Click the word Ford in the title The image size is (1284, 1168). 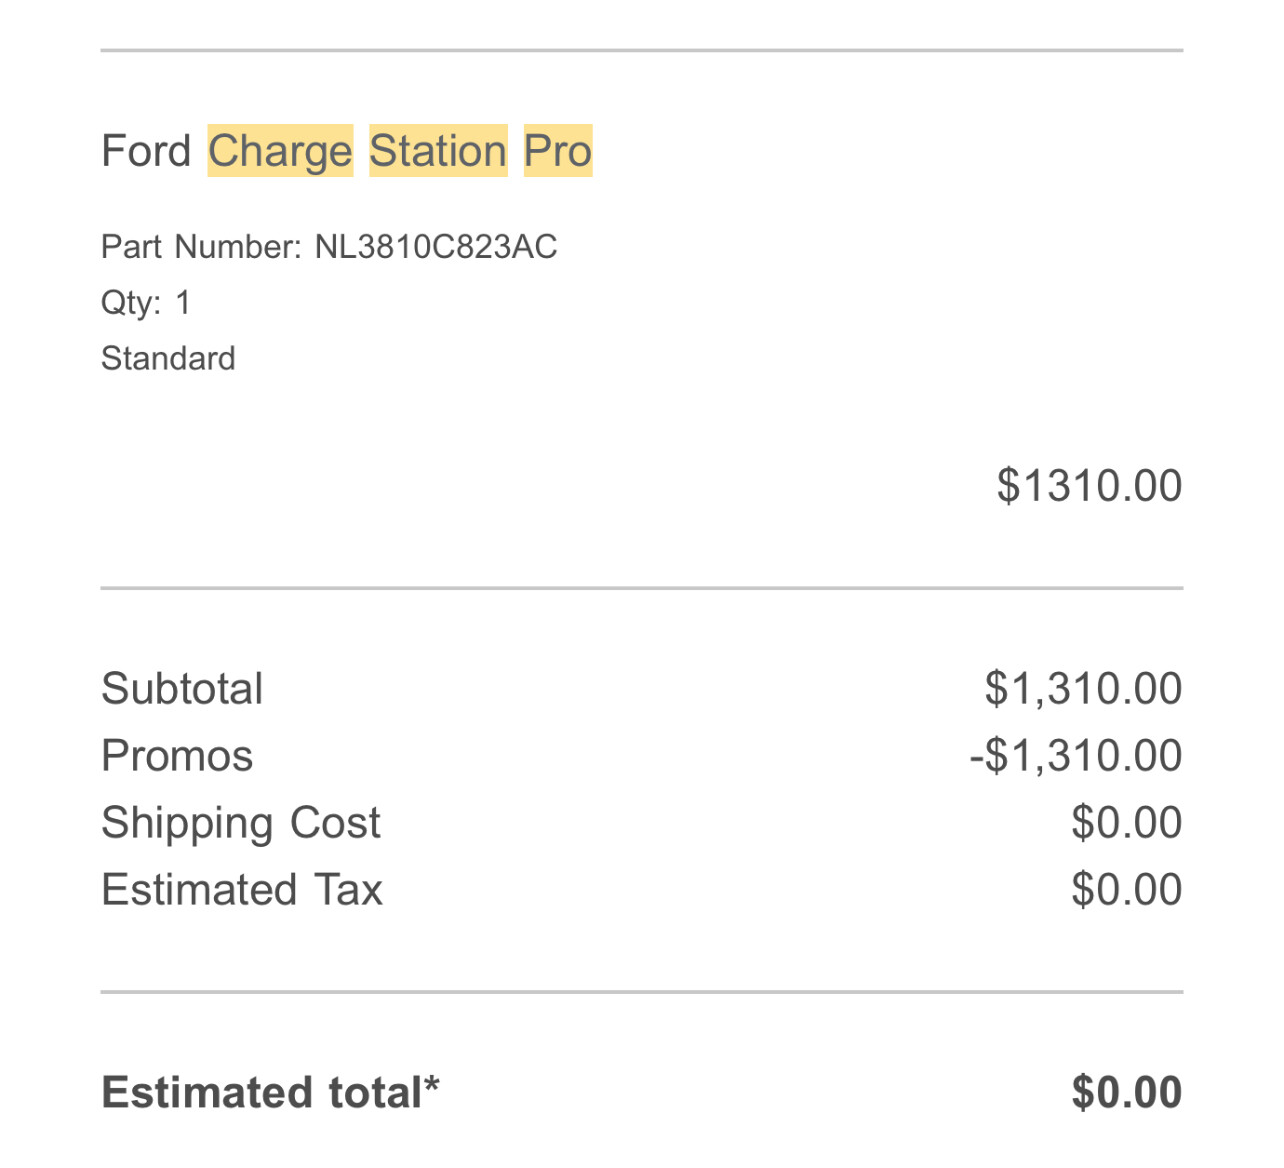[x=146, y=152]
